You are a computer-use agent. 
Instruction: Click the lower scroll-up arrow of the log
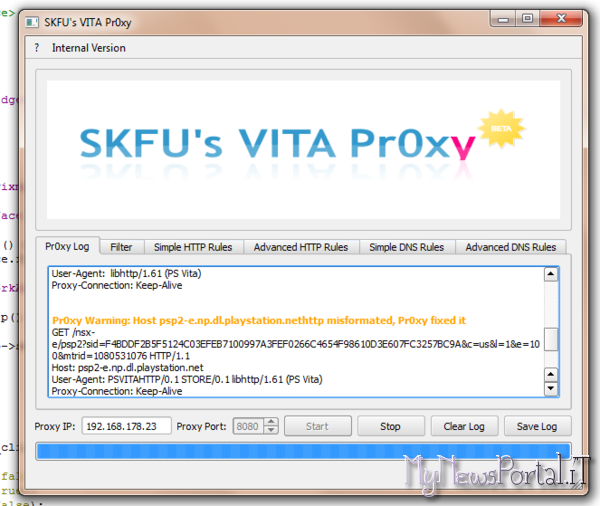551,374
